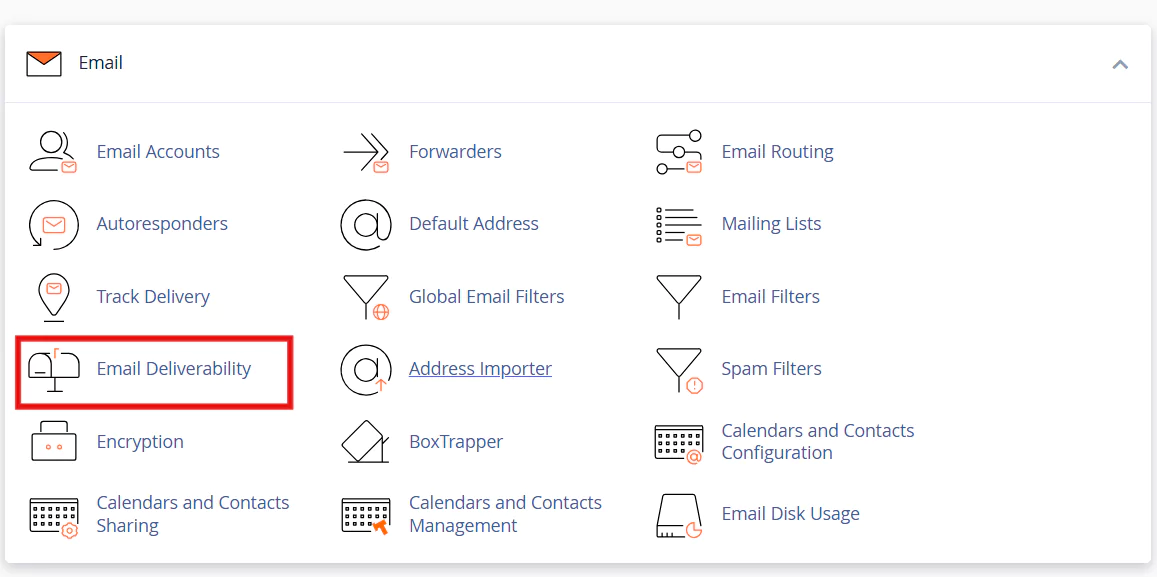Click the Calendars and Contacts Sharing icon
1157x577 pixels.
(54, 516)
